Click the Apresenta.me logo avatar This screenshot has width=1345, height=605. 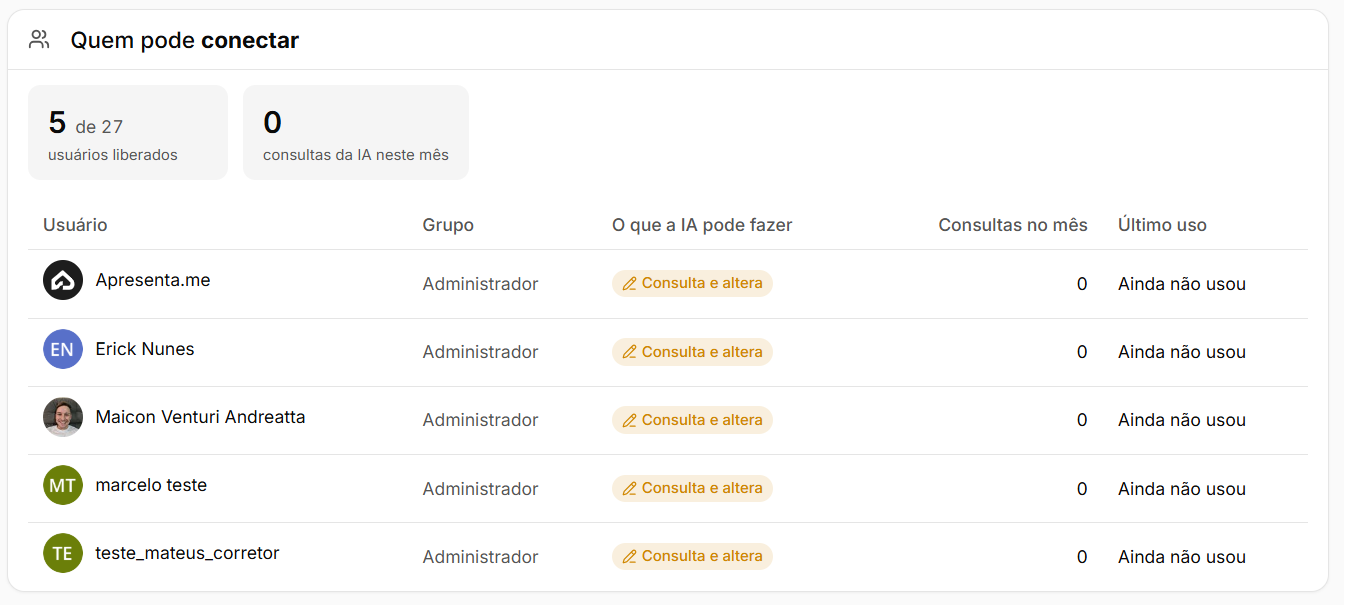point(63,281)
